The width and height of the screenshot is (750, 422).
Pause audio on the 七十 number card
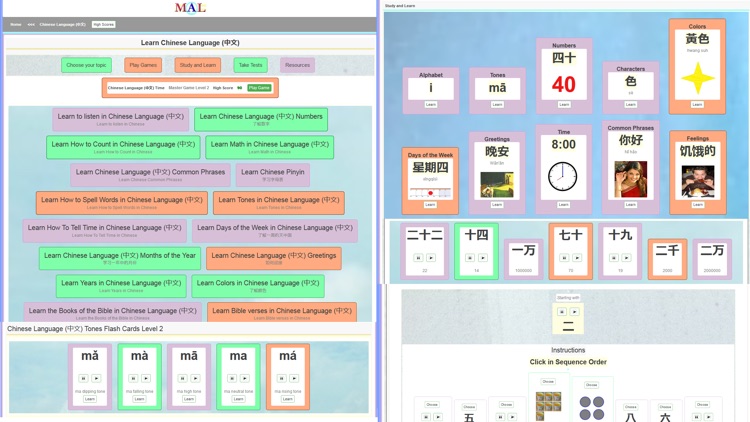pyautogui.click(x=564, y=257)
